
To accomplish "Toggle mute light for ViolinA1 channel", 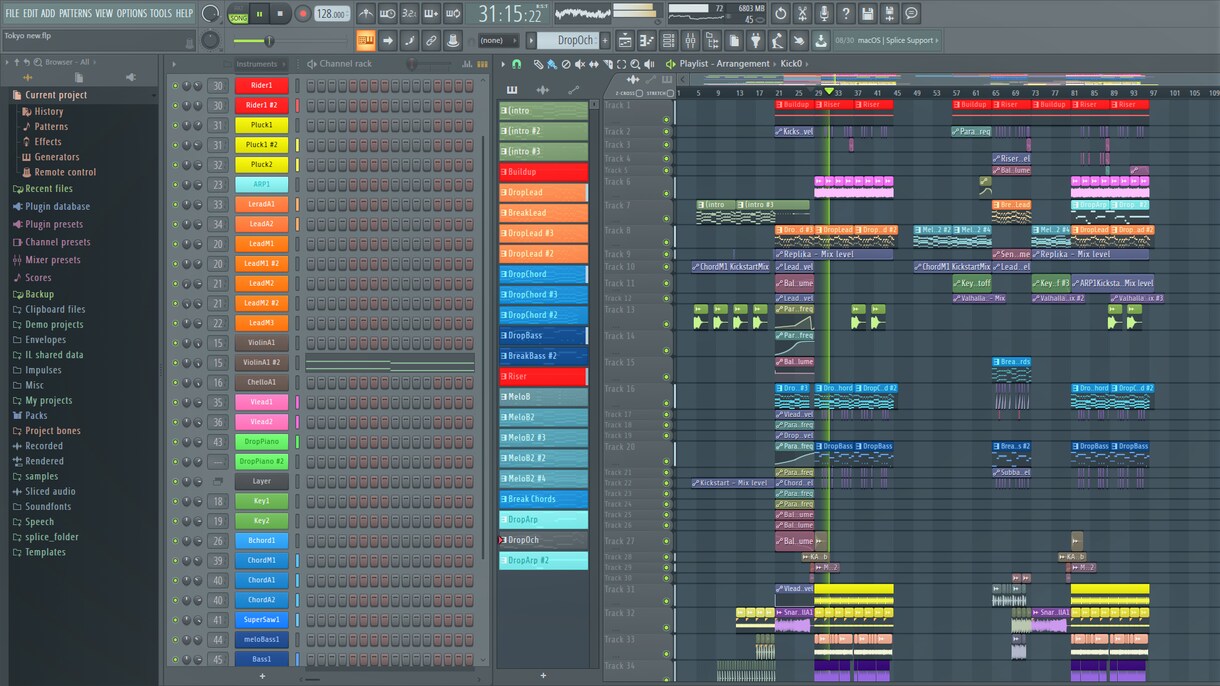I will coord(175,343).
